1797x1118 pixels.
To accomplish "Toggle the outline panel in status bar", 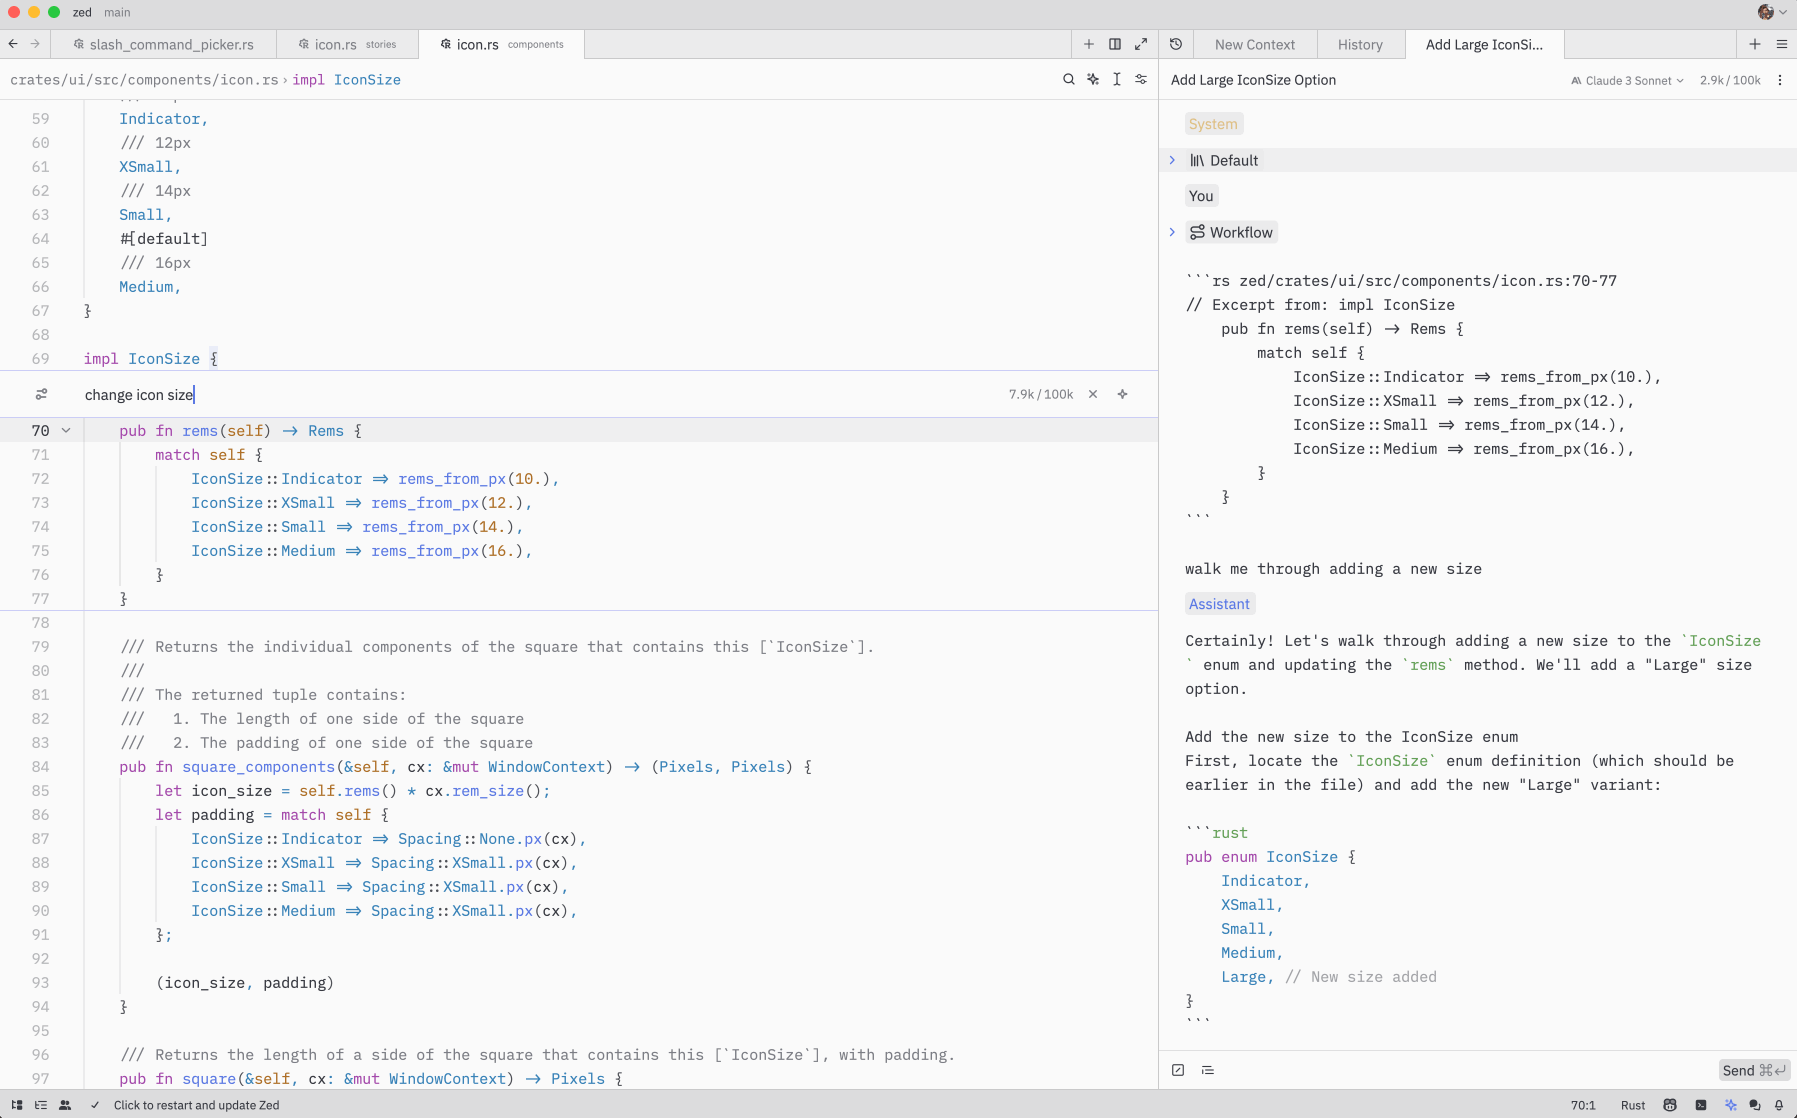I will click(x=41, y=1105).
